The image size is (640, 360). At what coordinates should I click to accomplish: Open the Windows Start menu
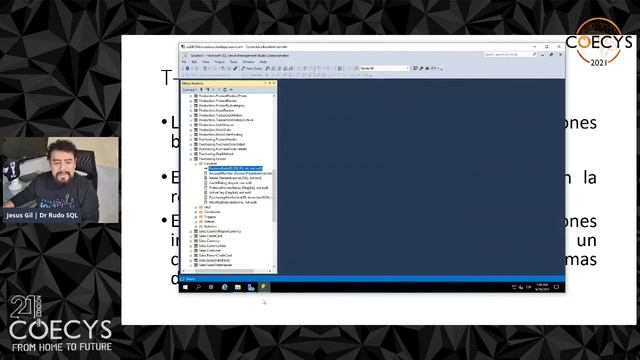click(x=185, y=287)
